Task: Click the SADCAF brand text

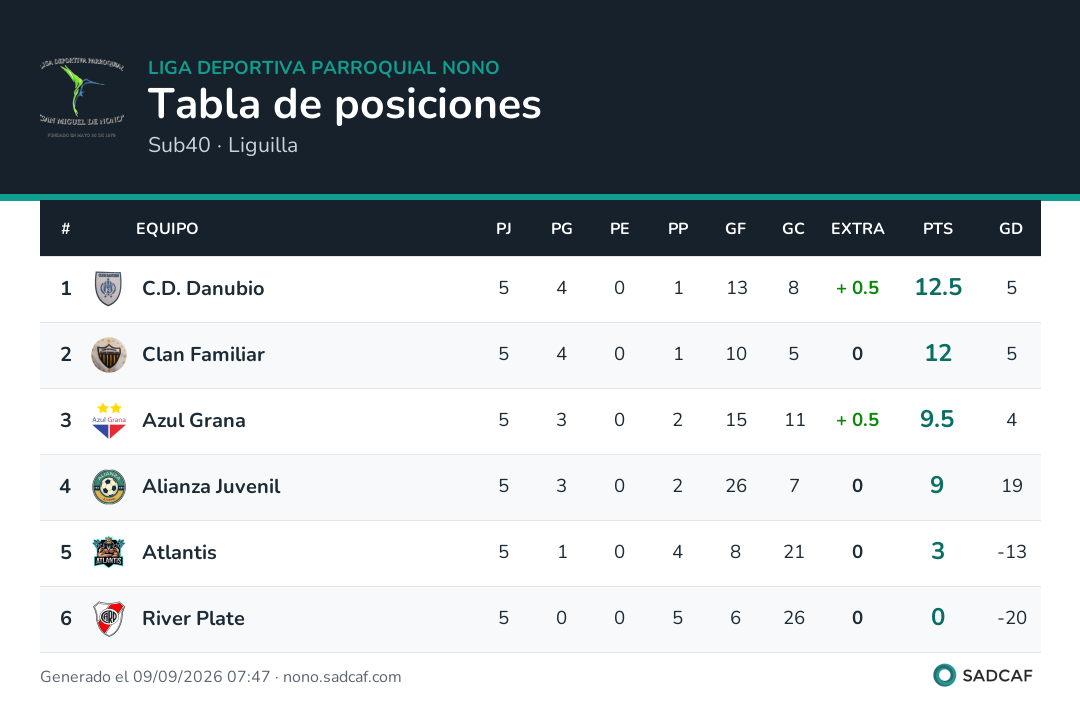Action: point(997,676)
